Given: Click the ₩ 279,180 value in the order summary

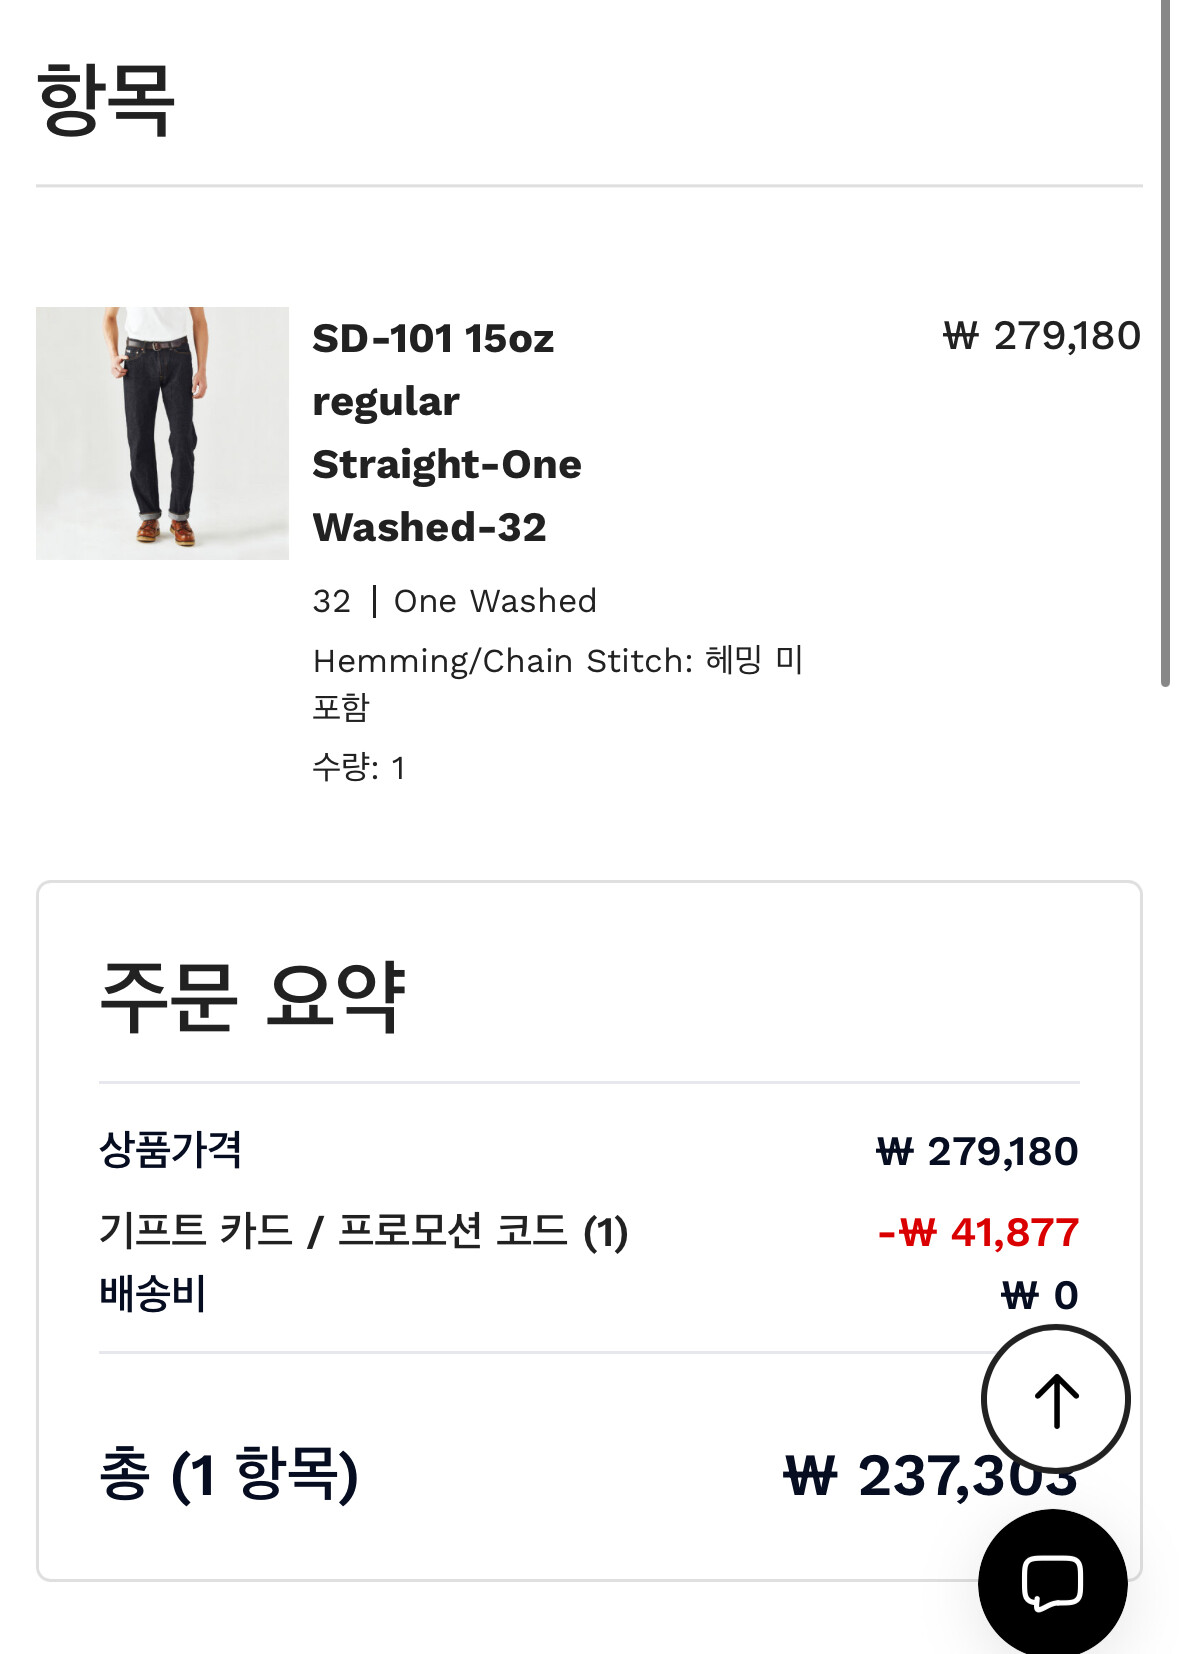Looking at the screenshot, I should coord(976,1152).
